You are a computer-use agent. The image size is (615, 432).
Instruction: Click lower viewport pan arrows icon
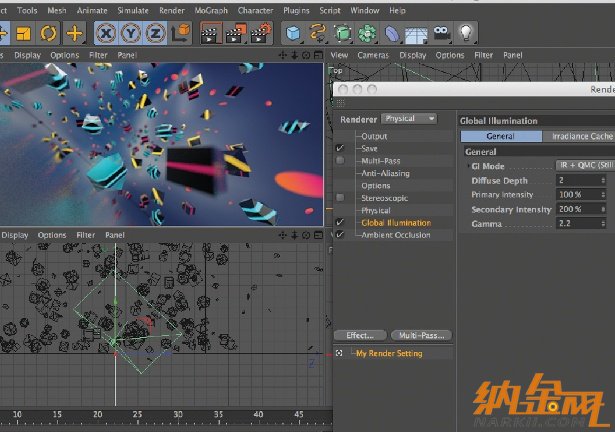(282, 235)
